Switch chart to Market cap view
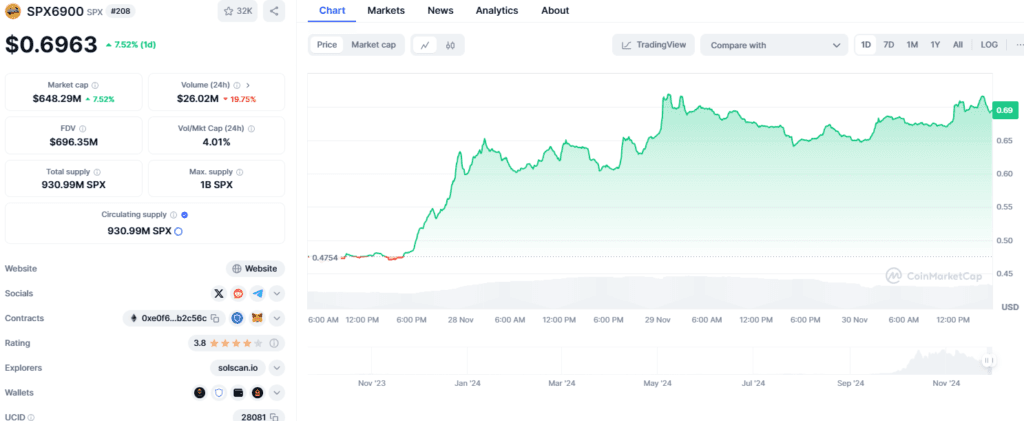This screenshot has width=1024, height=421. pyautogui.click(x=374, y=45)
